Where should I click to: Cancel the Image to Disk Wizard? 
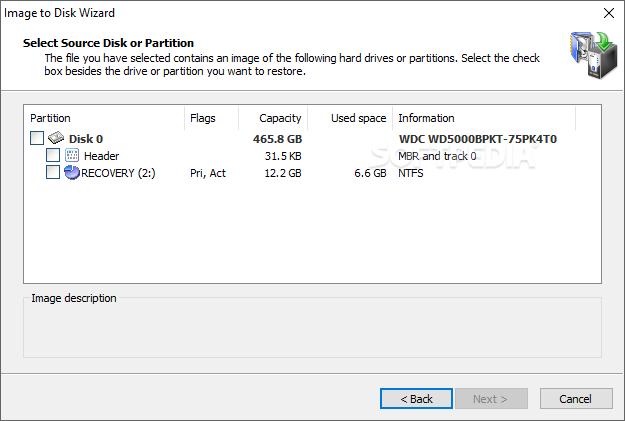pyautogui.click(x=576, y=399)
